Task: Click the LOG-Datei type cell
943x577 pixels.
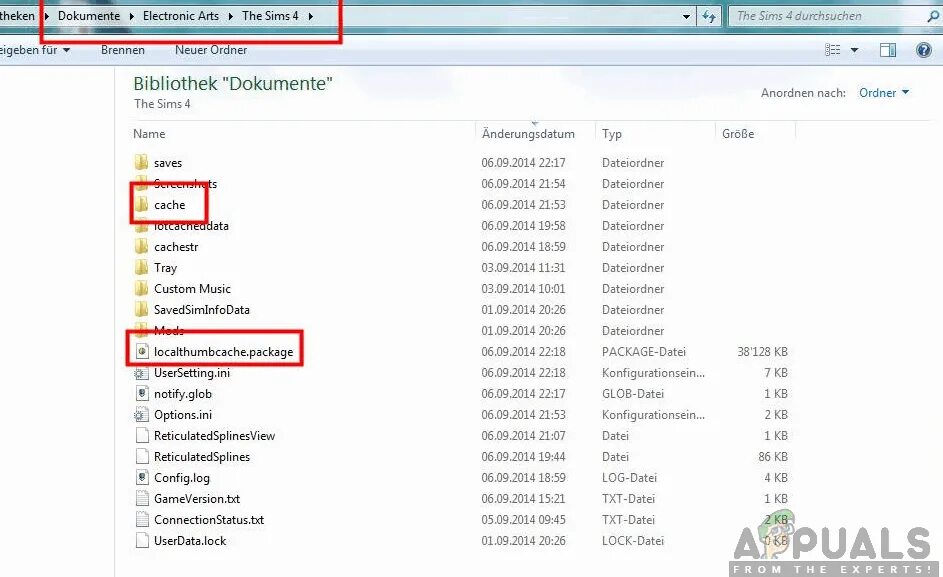Action: click(629, 478)
